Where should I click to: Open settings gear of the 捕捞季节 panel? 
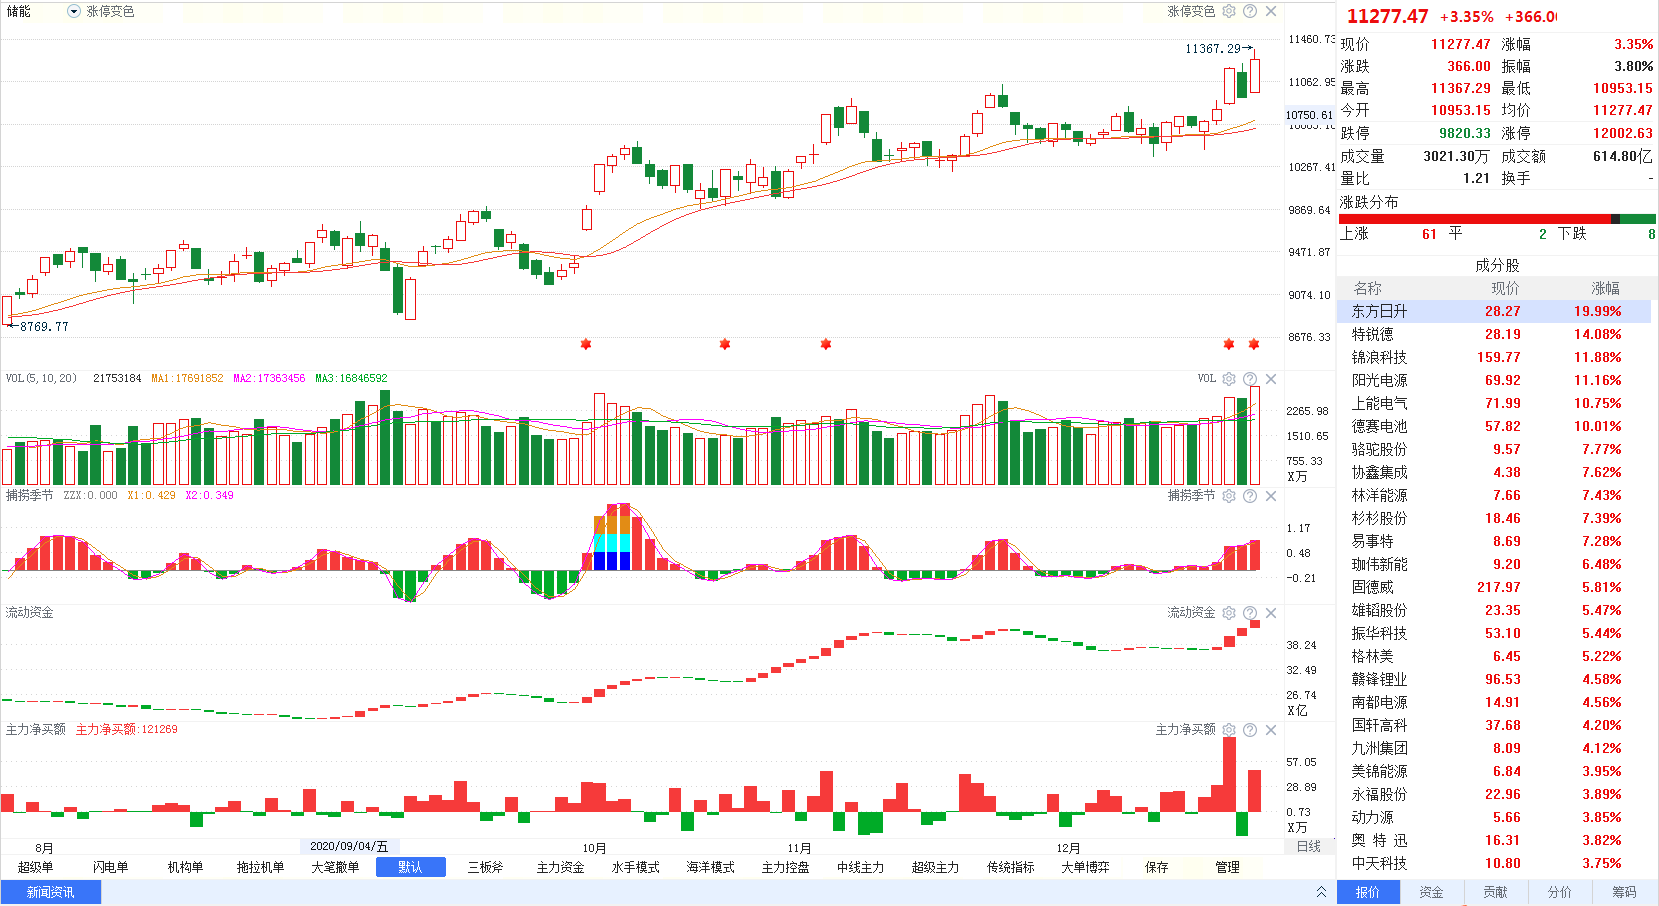pos(1229,496)
